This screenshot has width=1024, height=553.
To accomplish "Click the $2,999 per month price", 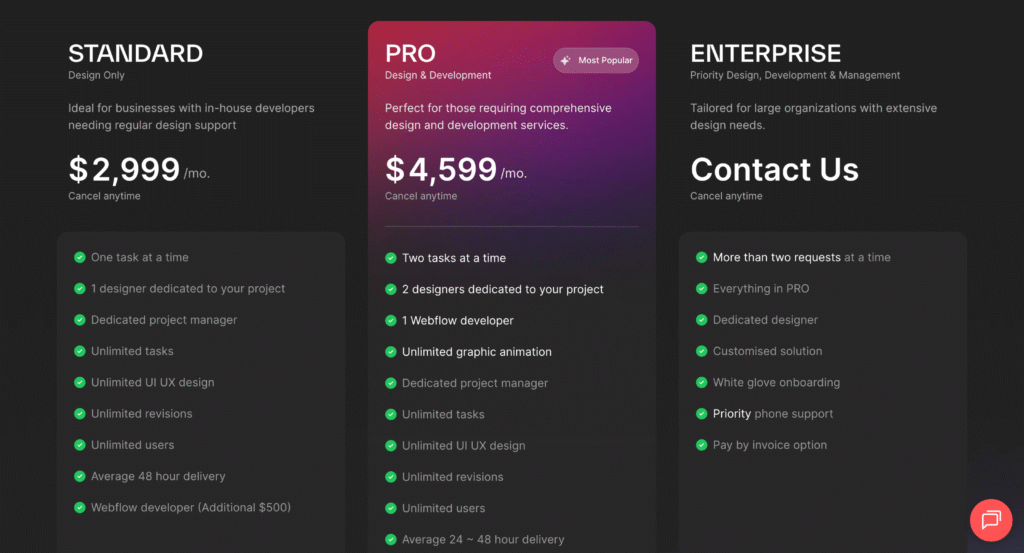I will click(138, 170).
